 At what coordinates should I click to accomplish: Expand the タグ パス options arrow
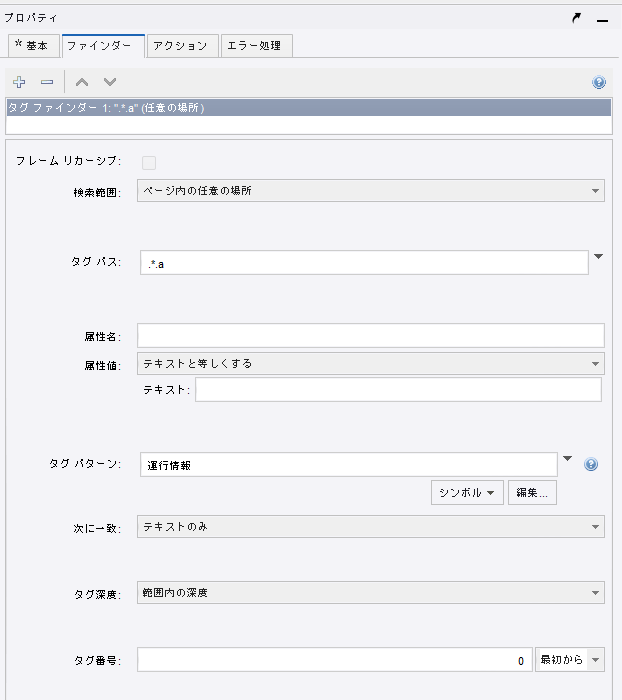point(599,256)
